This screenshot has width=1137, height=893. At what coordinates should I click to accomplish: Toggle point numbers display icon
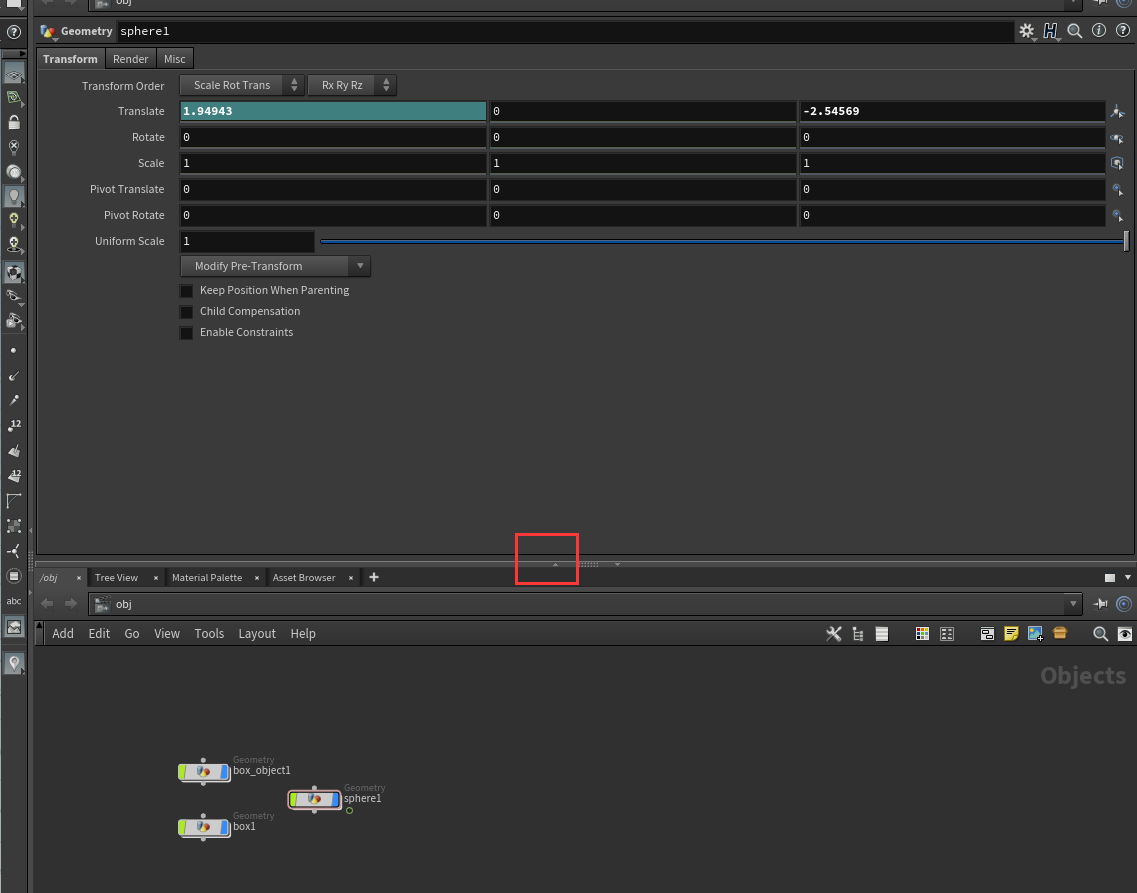pyautogui.click(x=14, y=425)
